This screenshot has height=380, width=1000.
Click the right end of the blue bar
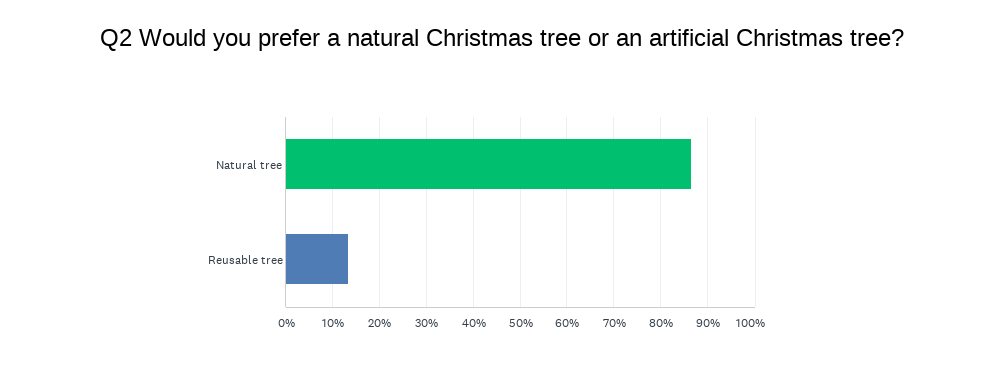coord(344,259)
